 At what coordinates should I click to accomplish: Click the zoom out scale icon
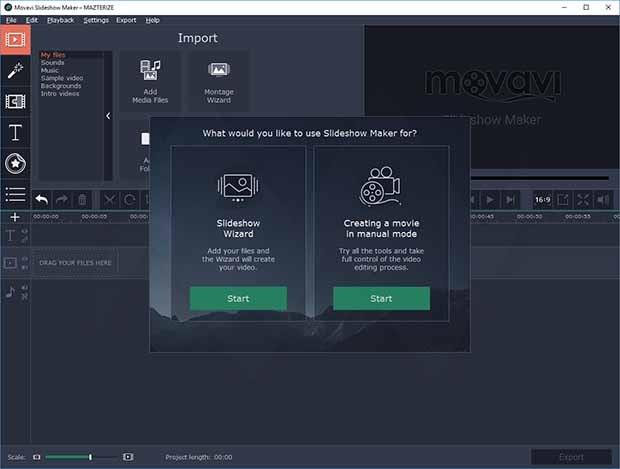pos(37,457)
